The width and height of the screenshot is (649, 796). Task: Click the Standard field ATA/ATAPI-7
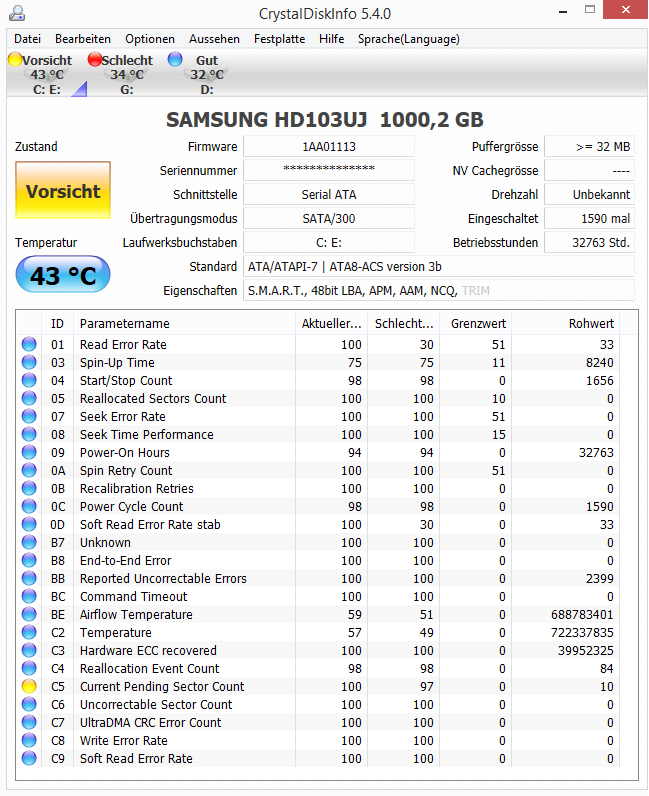[x=439, y=267]
